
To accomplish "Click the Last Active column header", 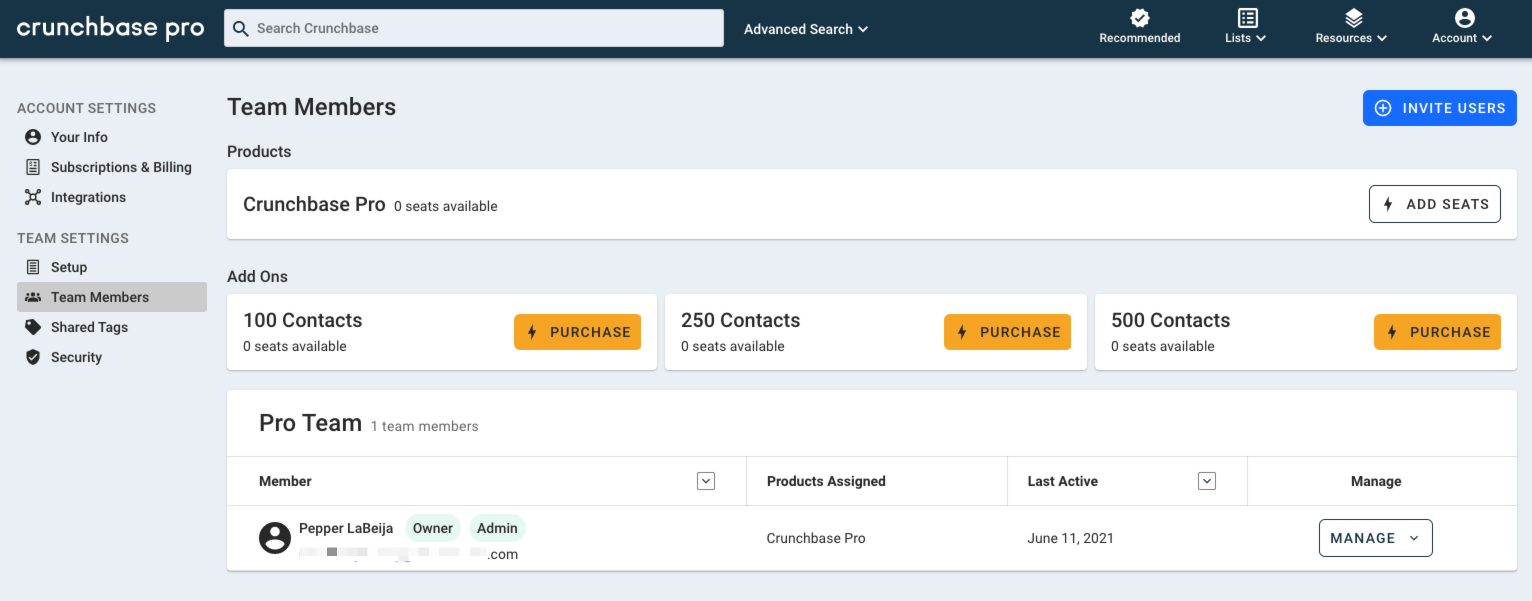I will 1062,481.
